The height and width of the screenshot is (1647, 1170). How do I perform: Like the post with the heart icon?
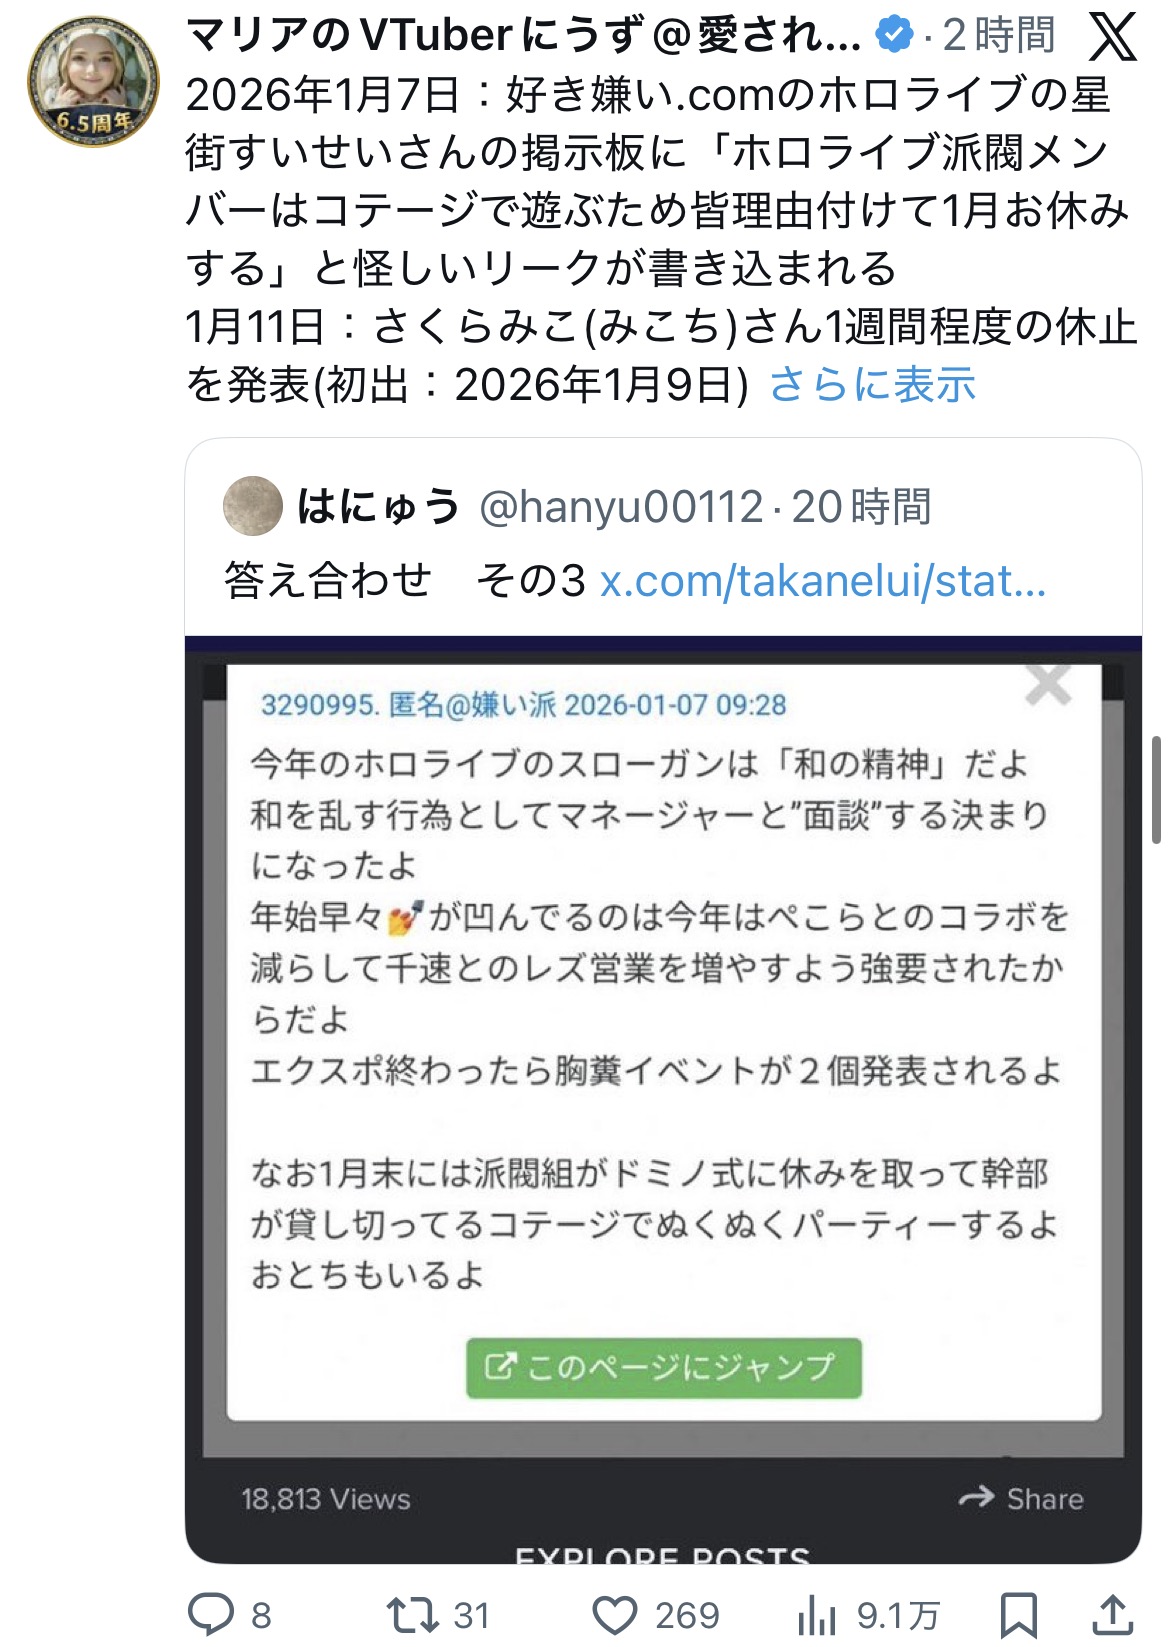pos(615,1614)
